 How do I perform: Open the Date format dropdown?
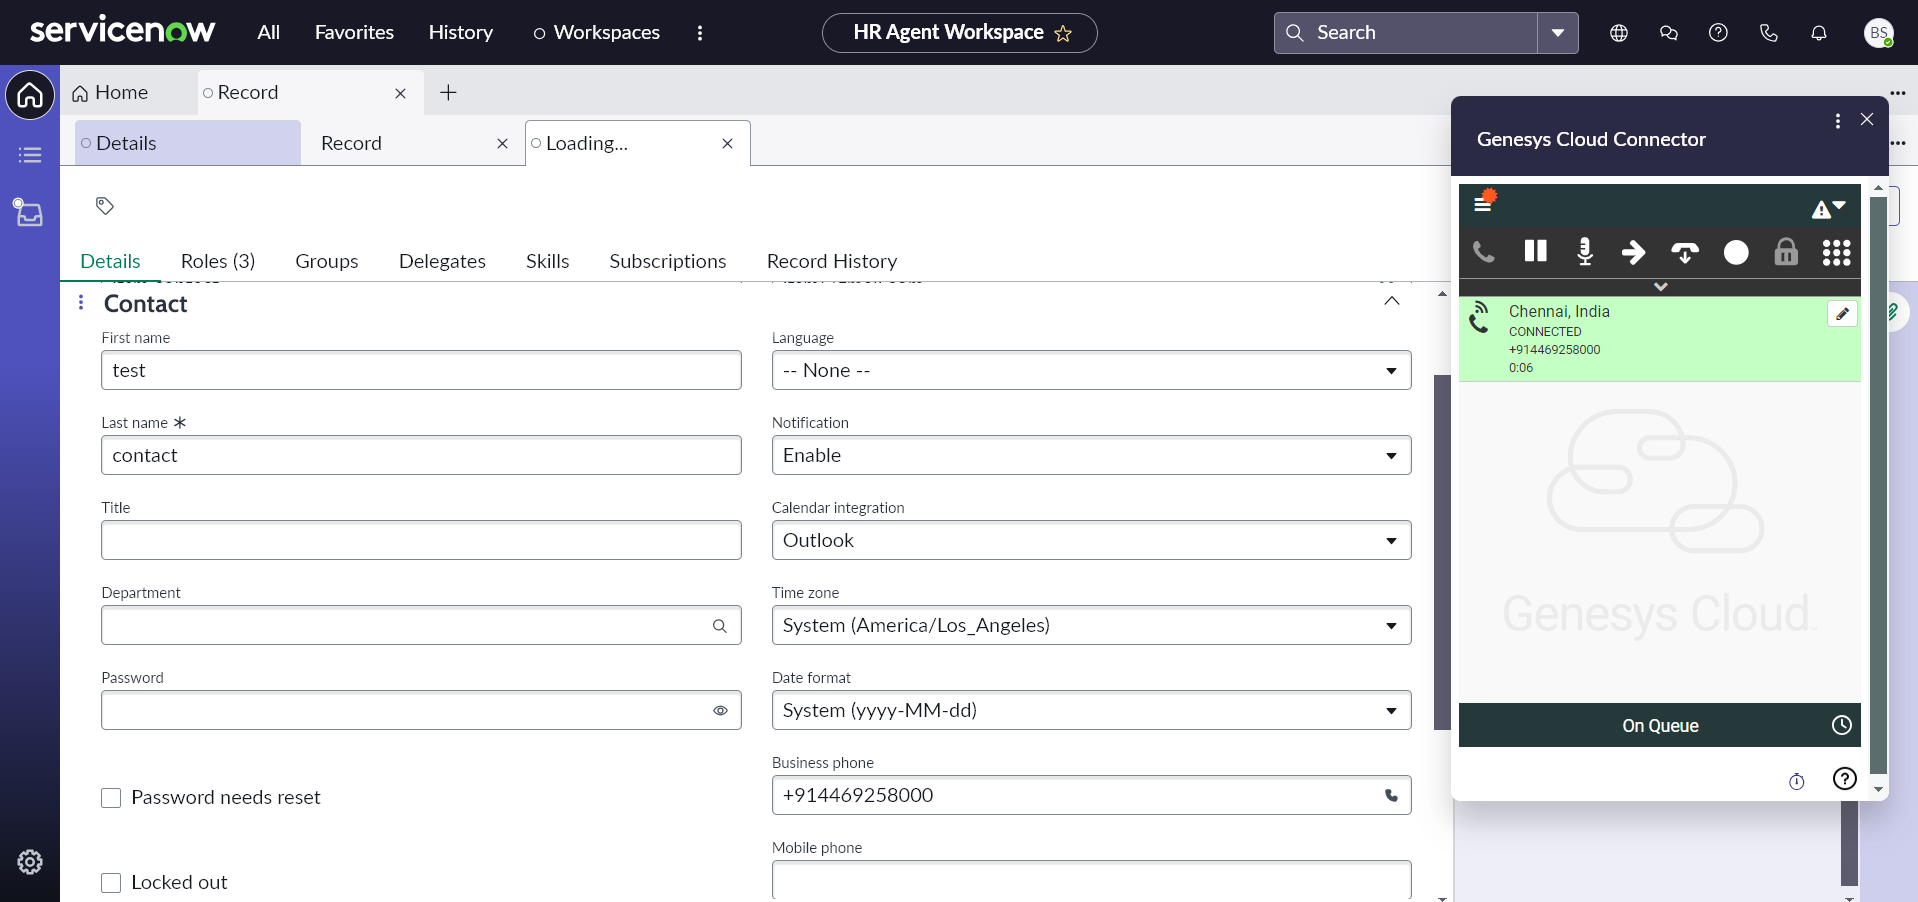point(1091,710)
